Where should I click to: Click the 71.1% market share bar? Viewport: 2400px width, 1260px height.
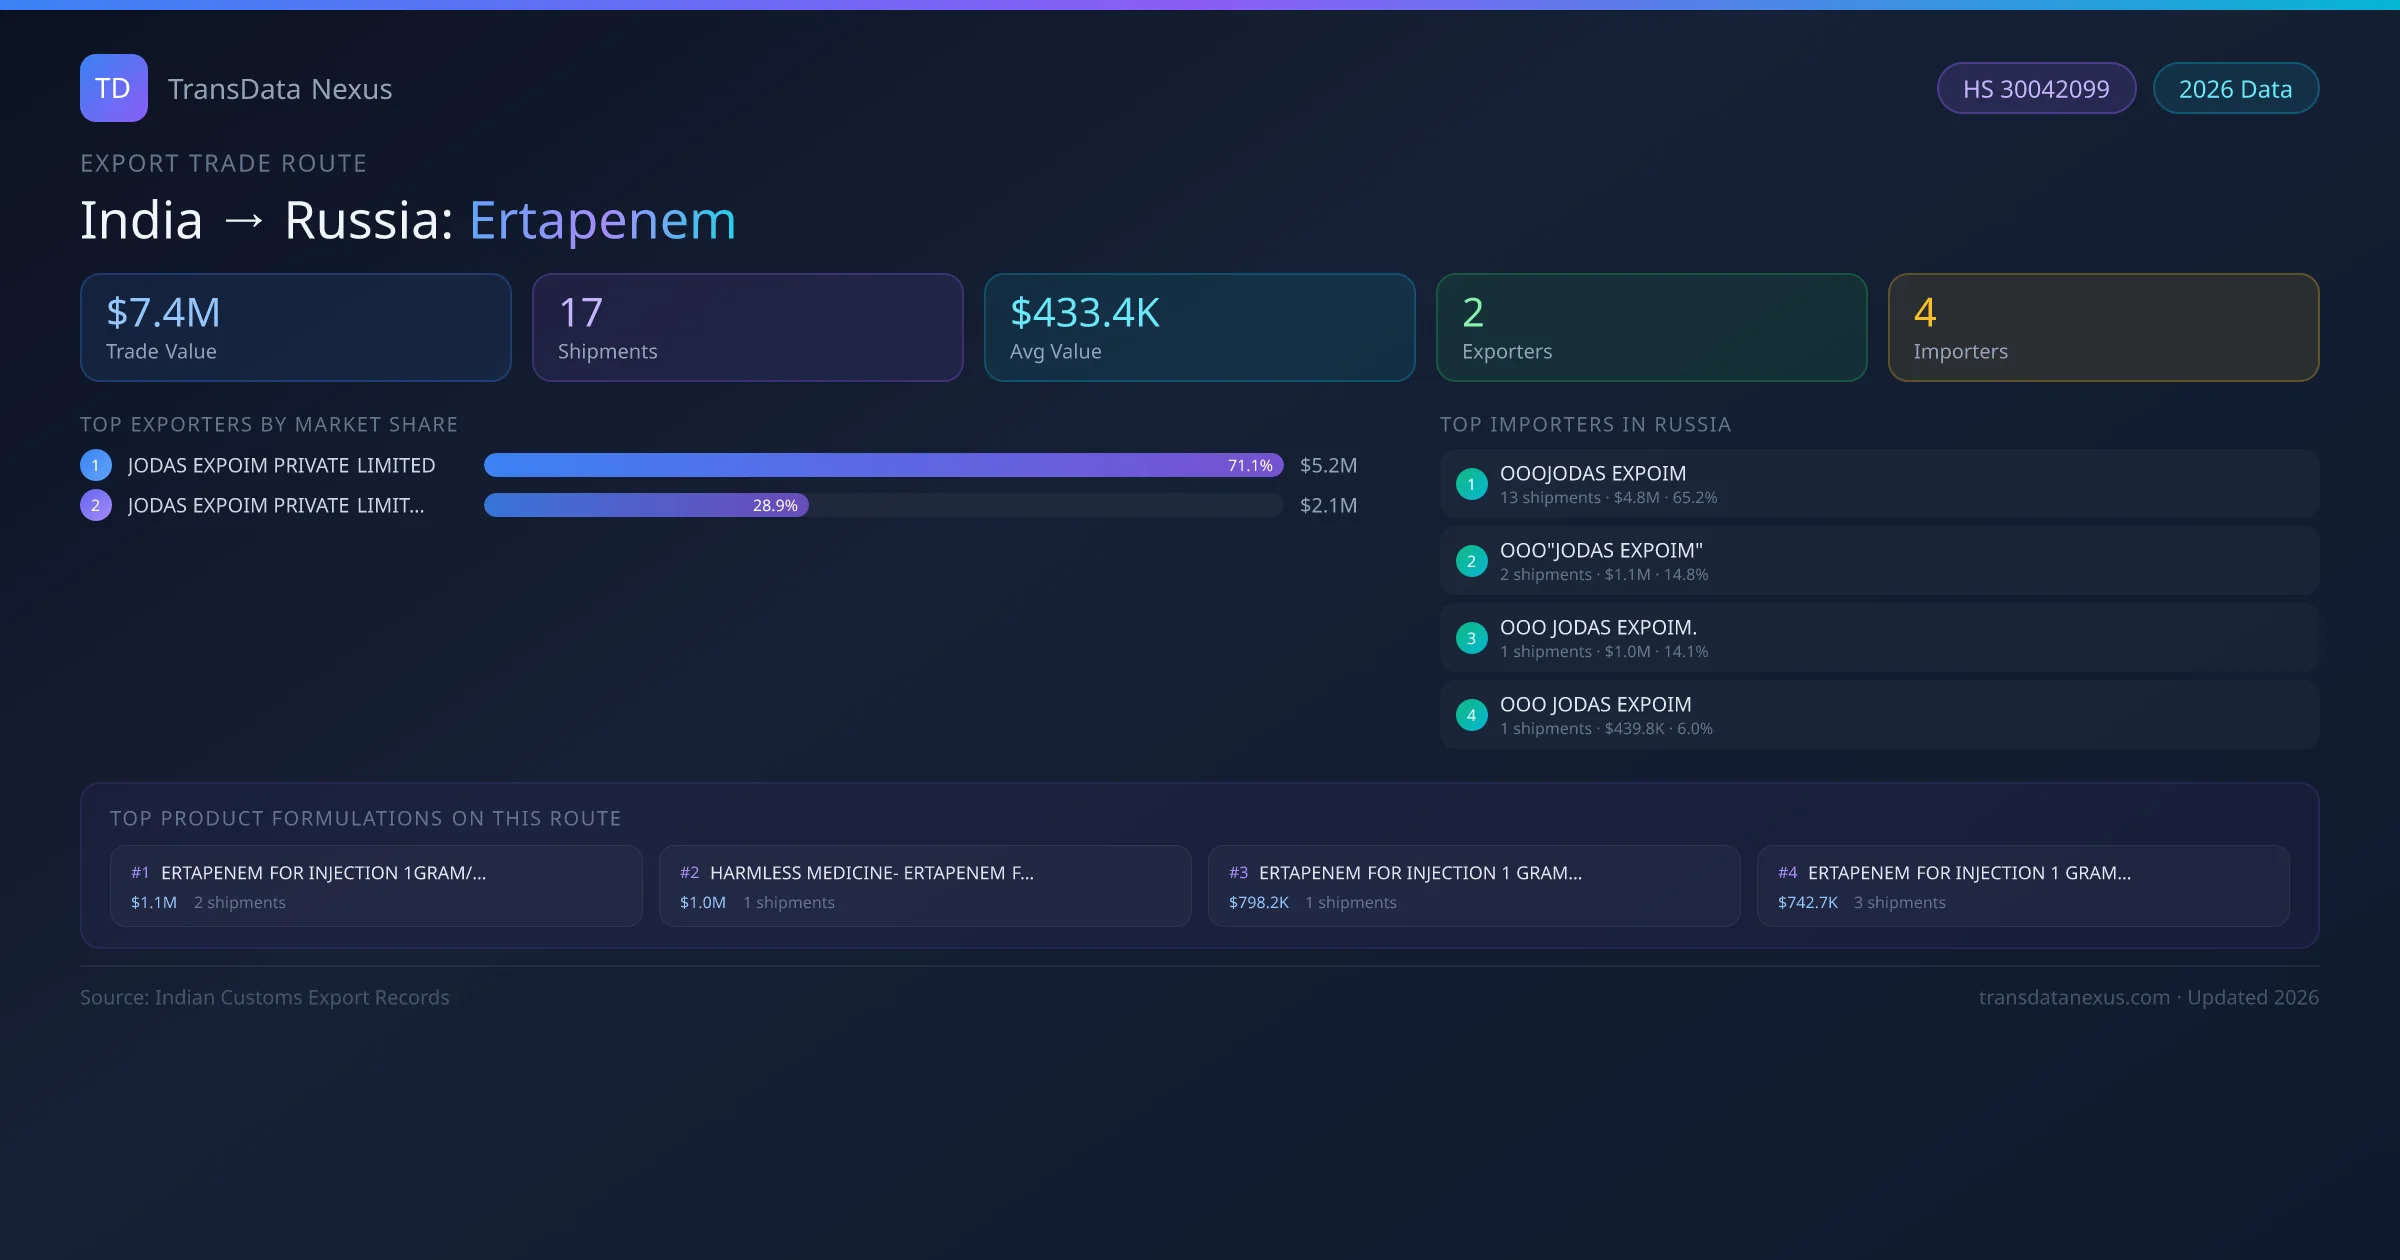pyautogui.click(x=882, y=465)
